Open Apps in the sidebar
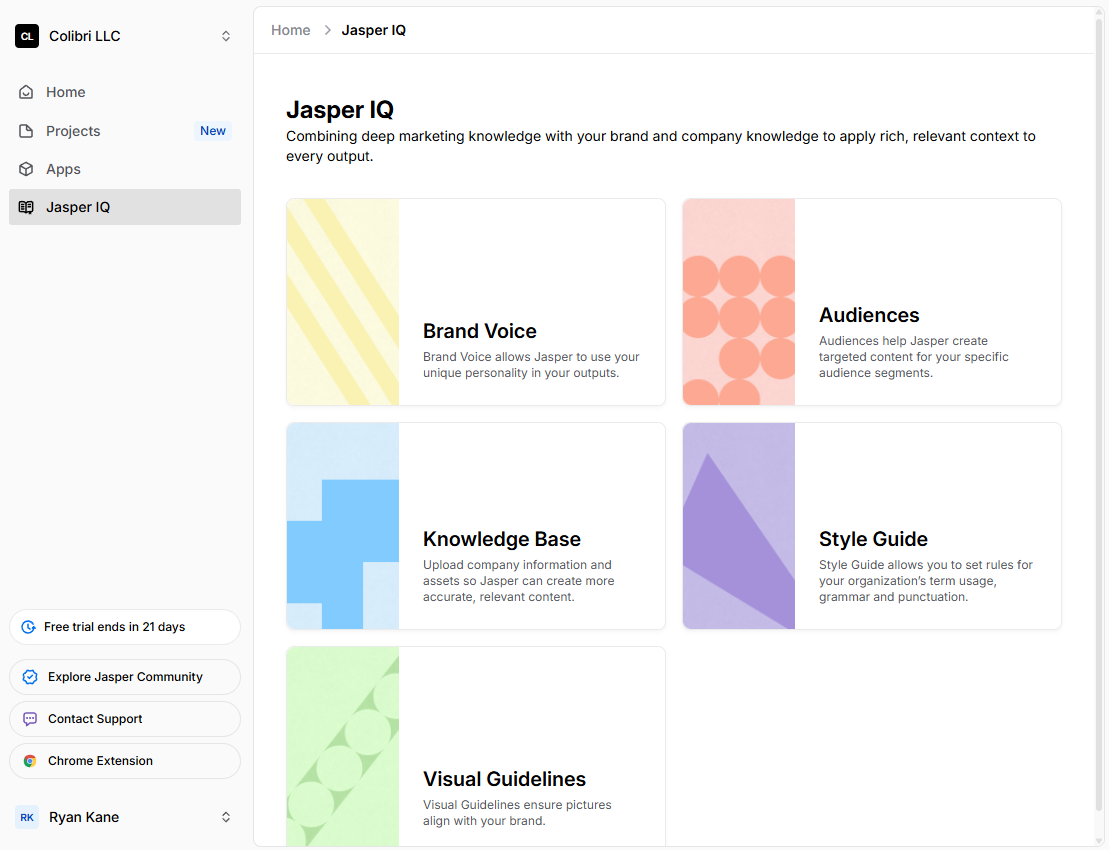Screen dimensions: 1109x850 pos(124,169)
